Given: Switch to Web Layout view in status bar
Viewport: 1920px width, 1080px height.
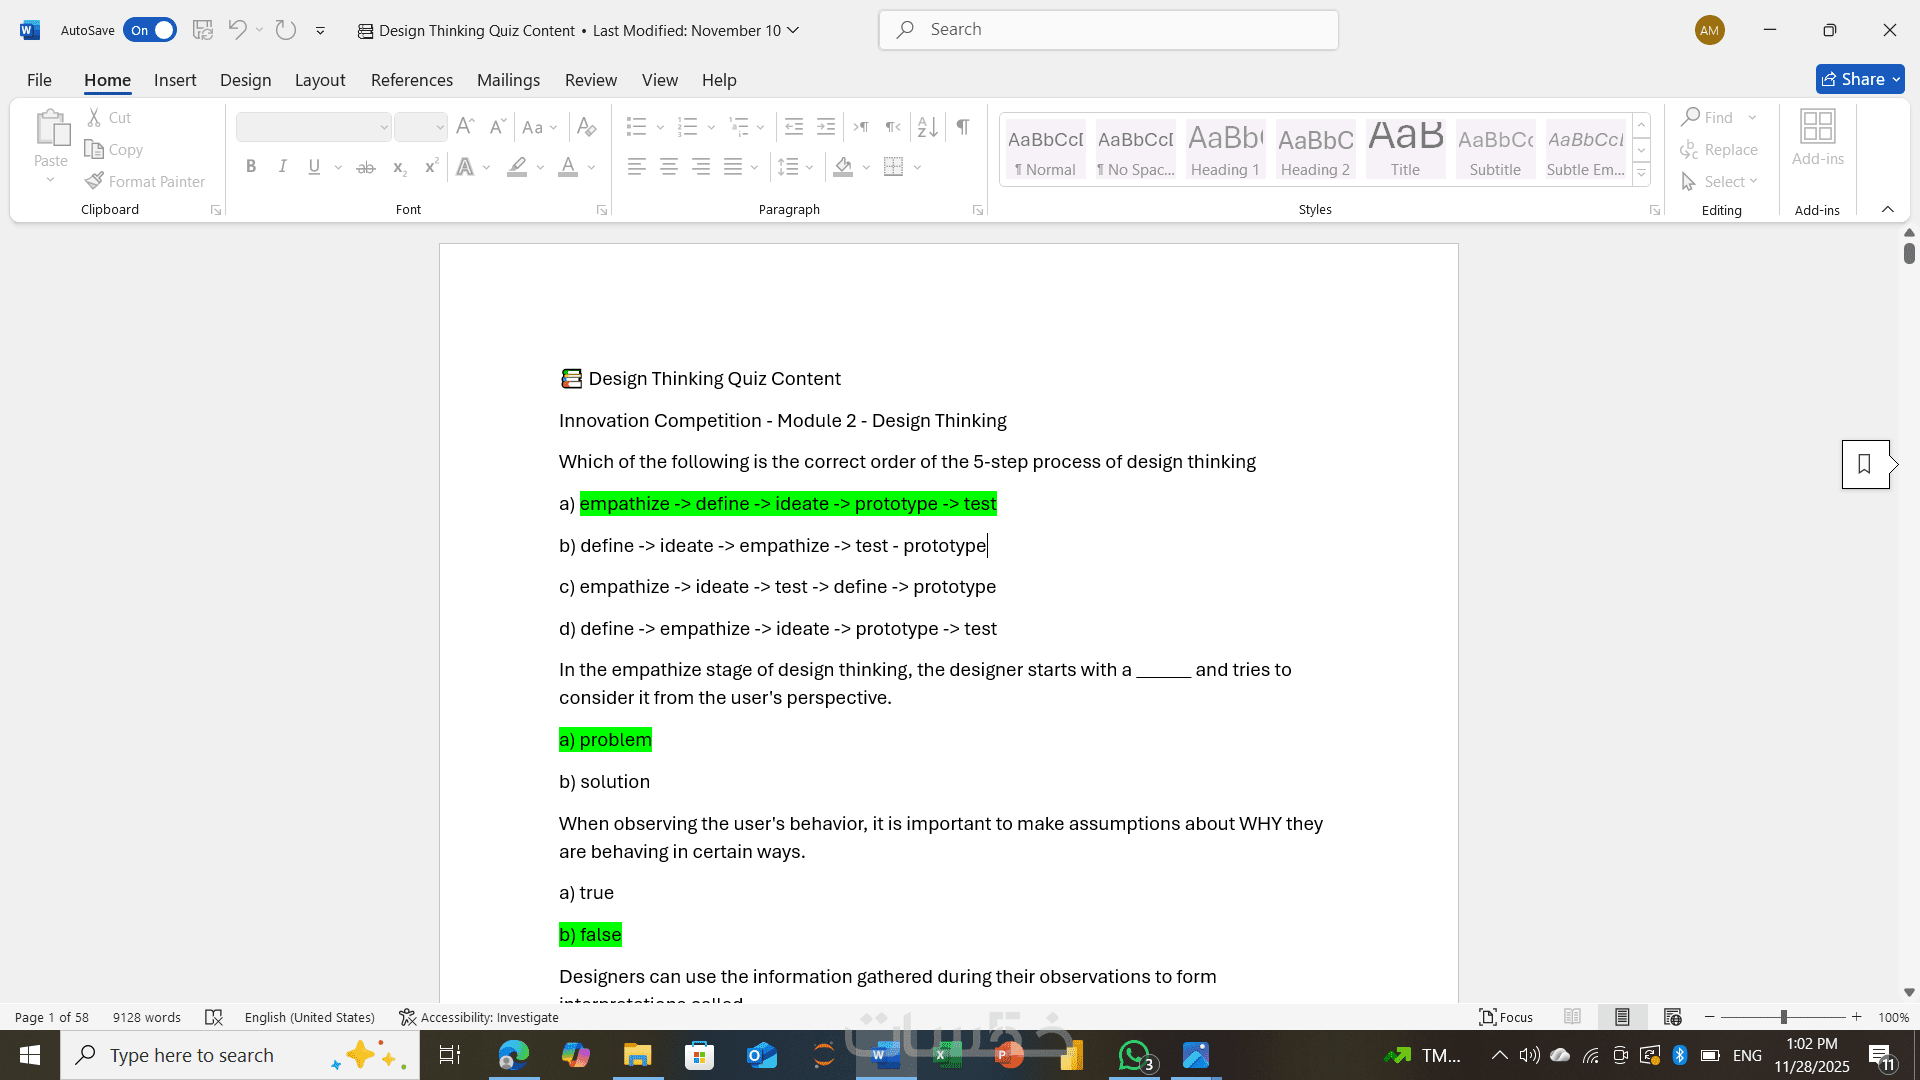Looking at the screenshot, I should click(x=1672, y=1017).
